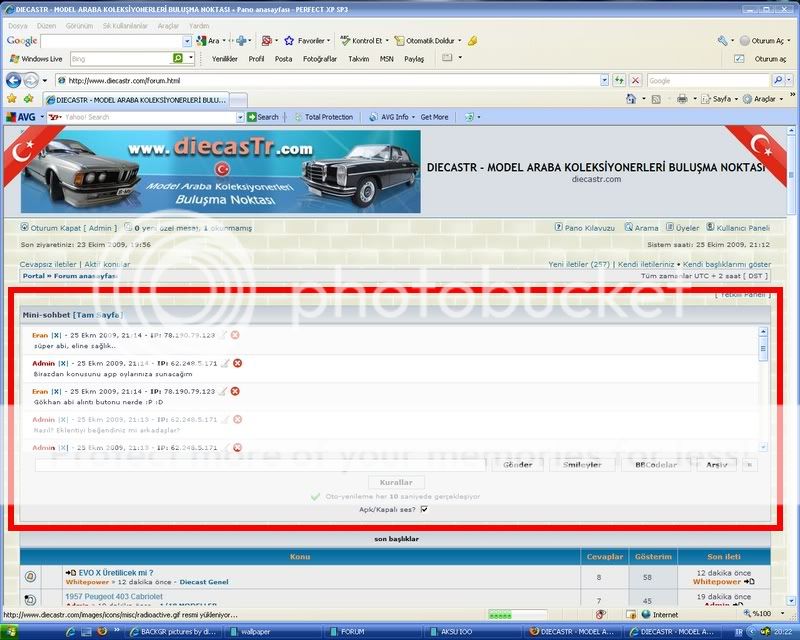
Task: Go back using the browser Back arrow
Action: pos(14,80)
